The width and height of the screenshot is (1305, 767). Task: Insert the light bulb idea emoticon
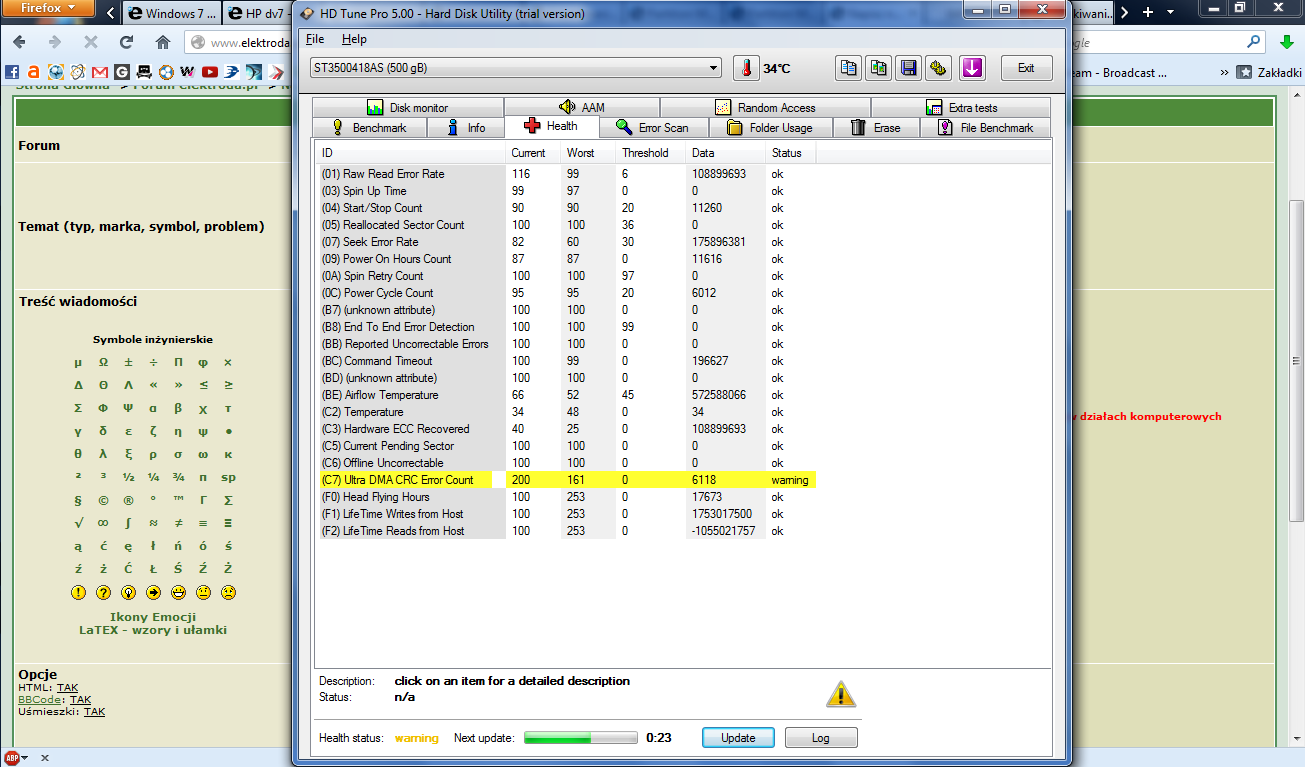pos(128,592)
